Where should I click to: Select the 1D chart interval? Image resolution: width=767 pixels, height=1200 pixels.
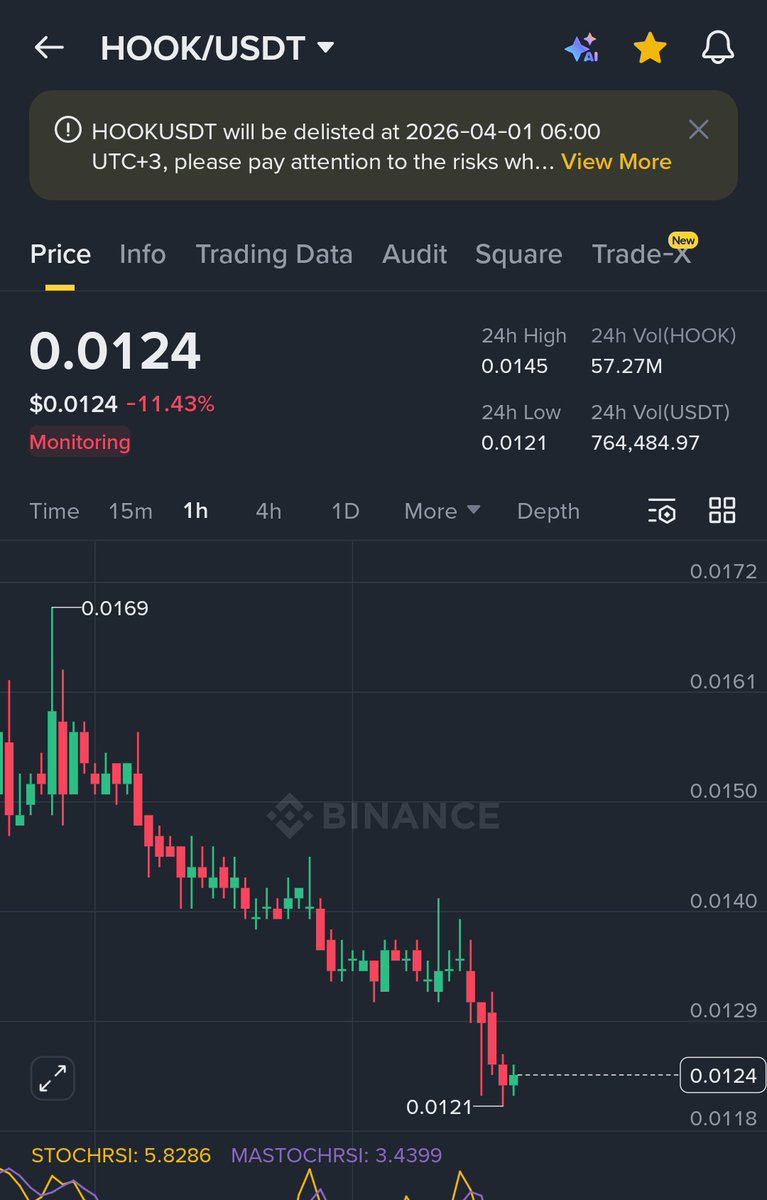(345, 511)
